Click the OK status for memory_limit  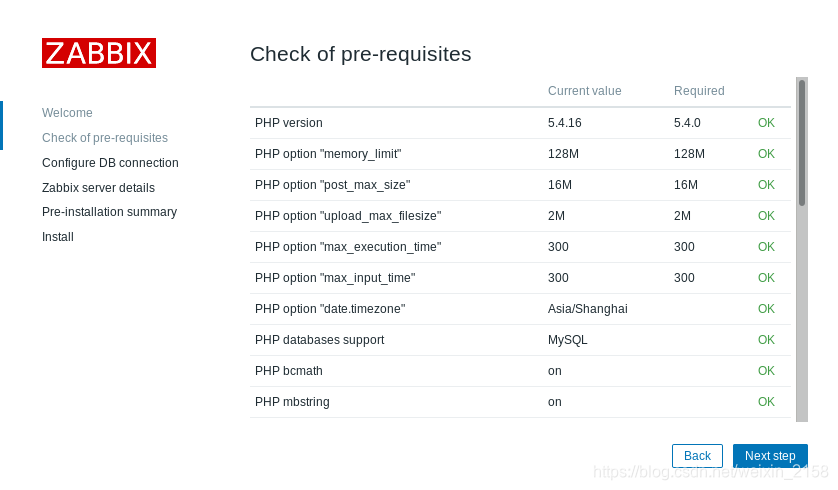pos(766,154)
